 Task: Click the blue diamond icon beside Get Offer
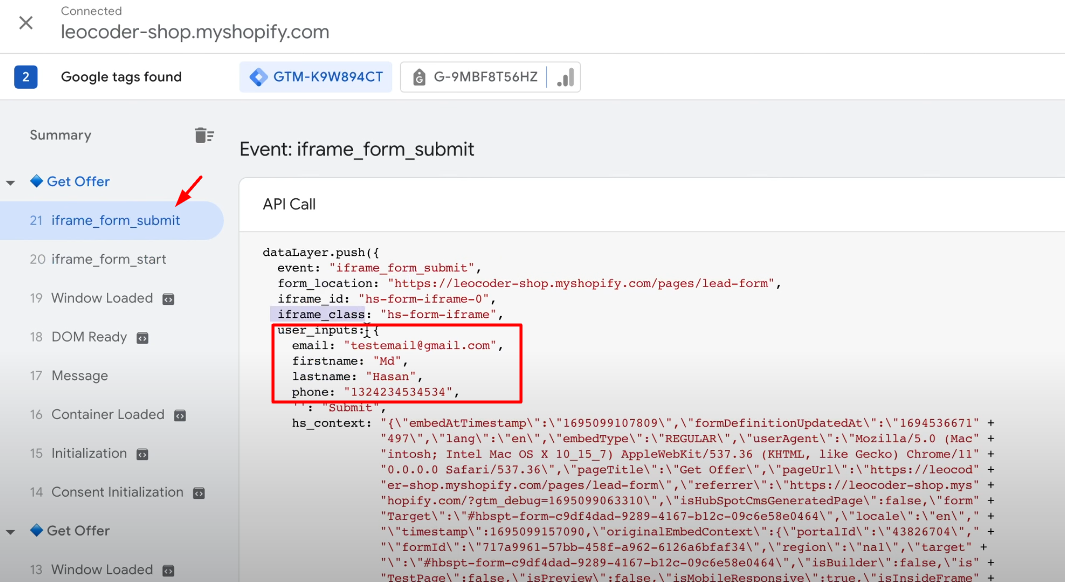37,181
